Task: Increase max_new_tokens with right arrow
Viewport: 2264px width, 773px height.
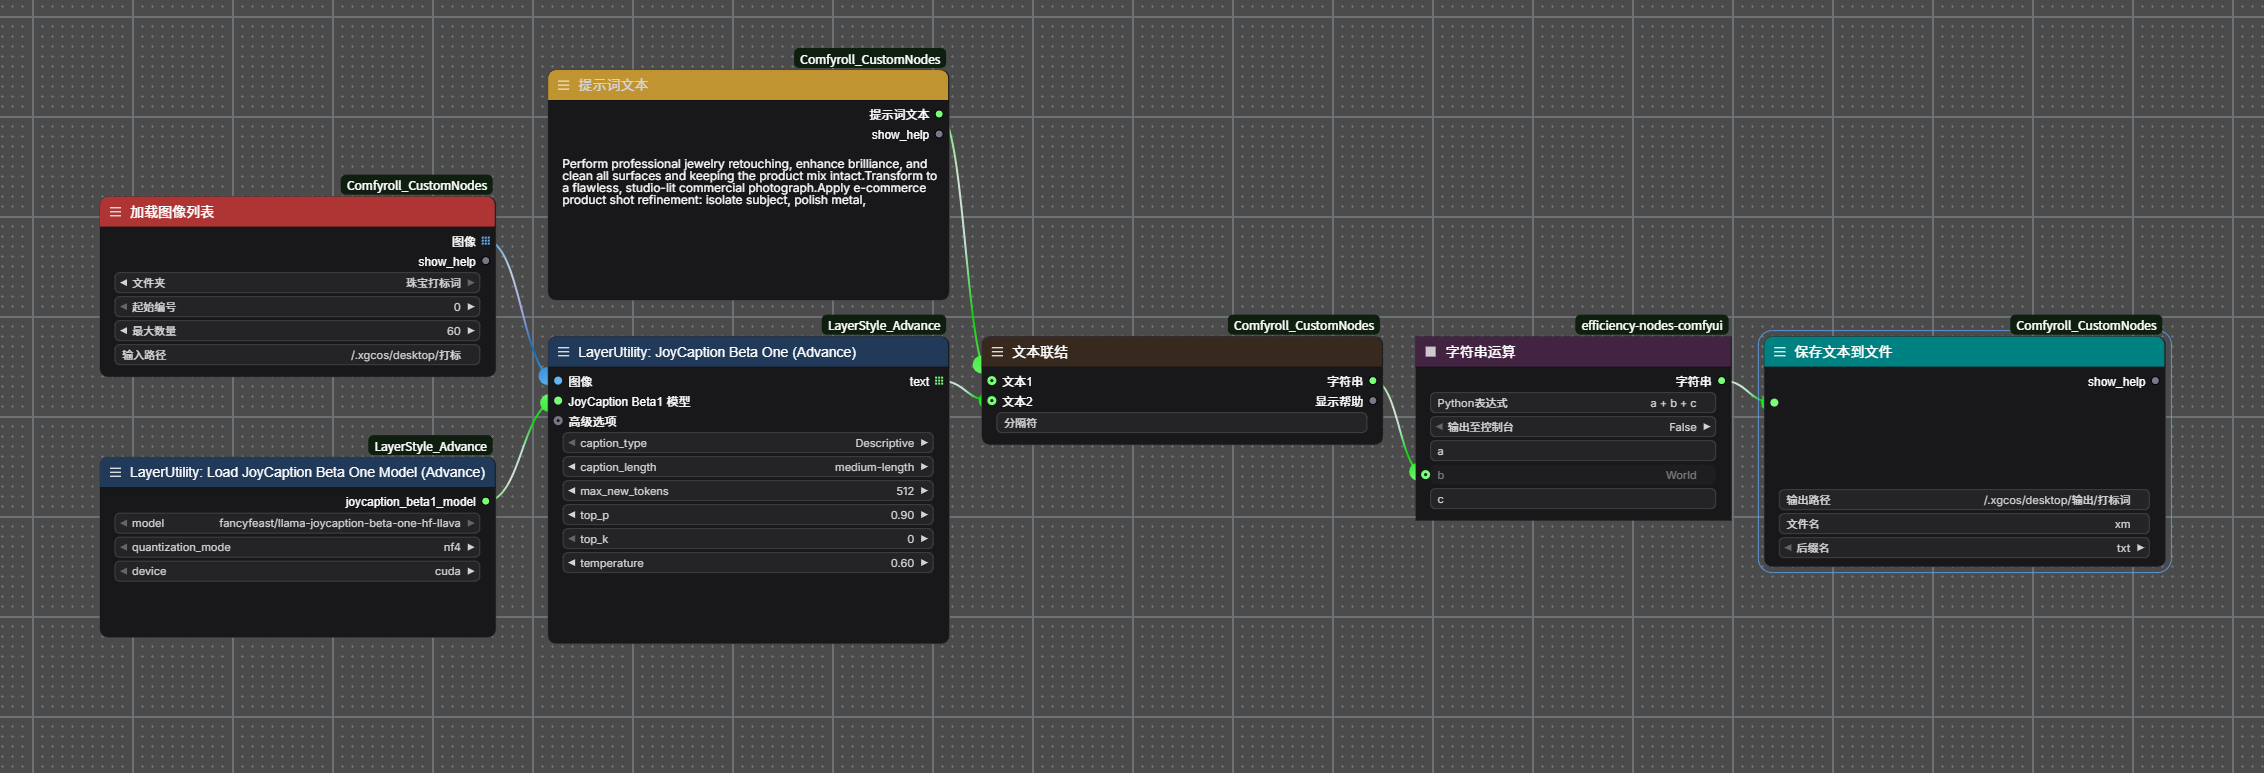Action: (924, 491)
